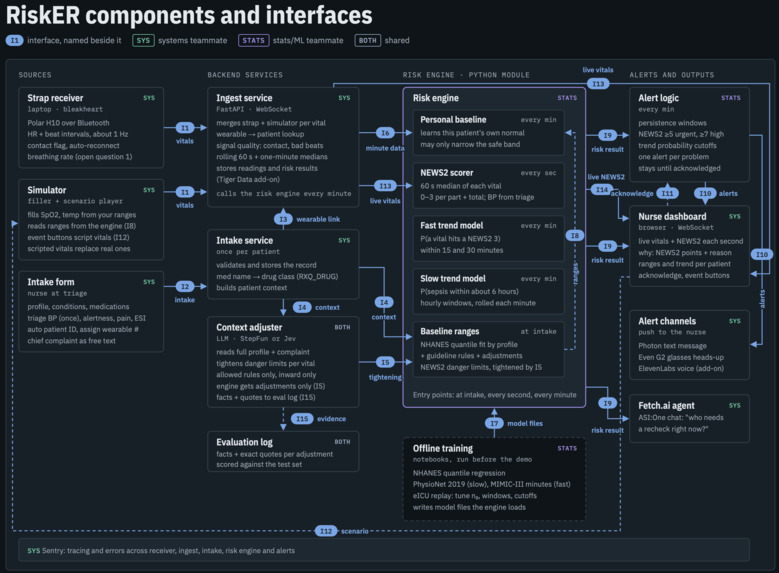
Task: Select the 'Simulator' card title
Action: (x=47, y=190)
